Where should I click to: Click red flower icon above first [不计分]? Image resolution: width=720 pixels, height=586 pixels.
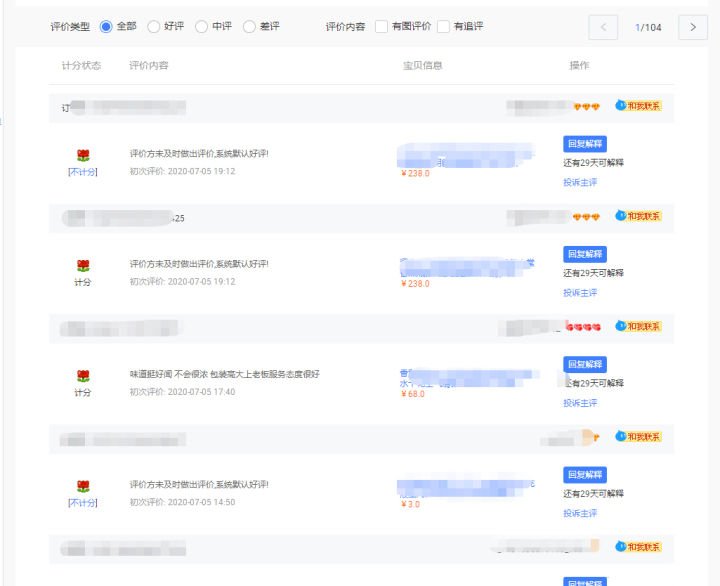coord(83,155)
